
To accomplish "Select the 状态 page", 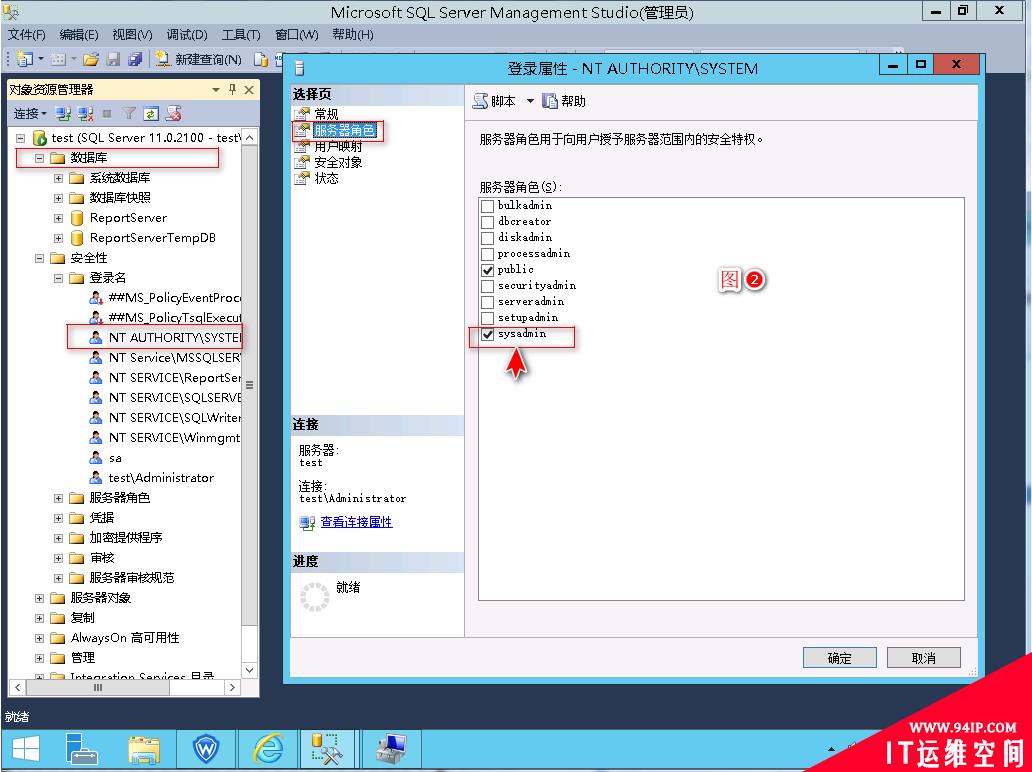I will pos(326,178).
